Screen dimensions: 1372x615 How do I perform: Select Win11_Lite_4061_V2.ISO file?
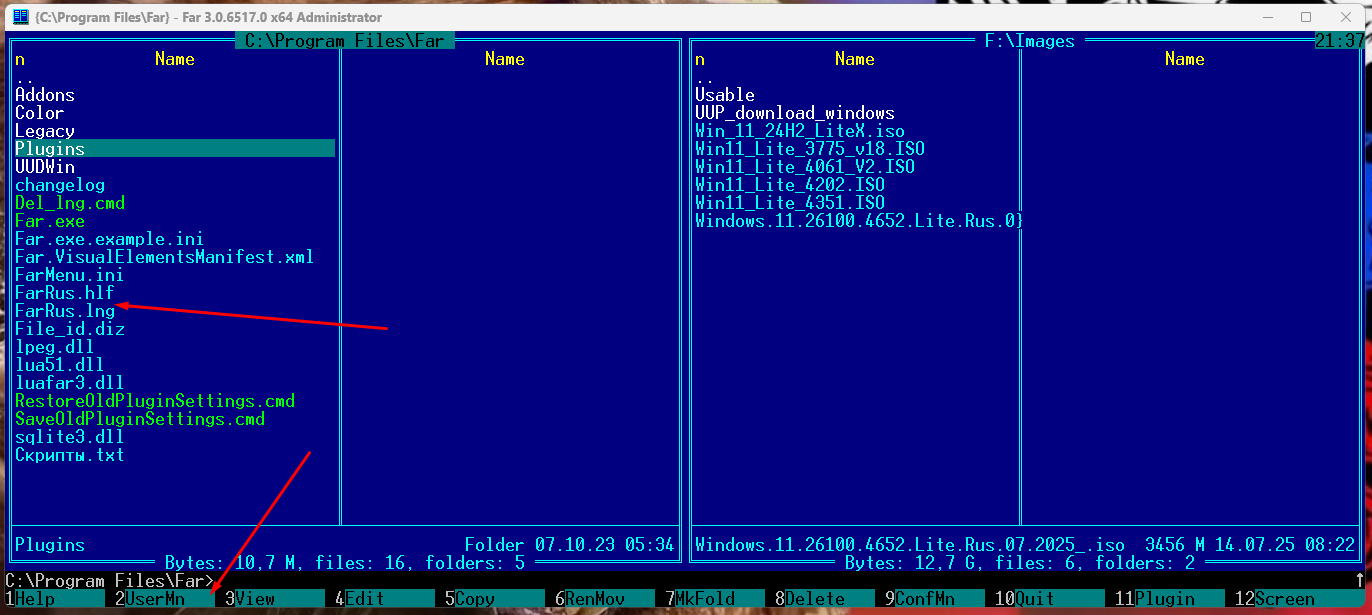(805, 167)
